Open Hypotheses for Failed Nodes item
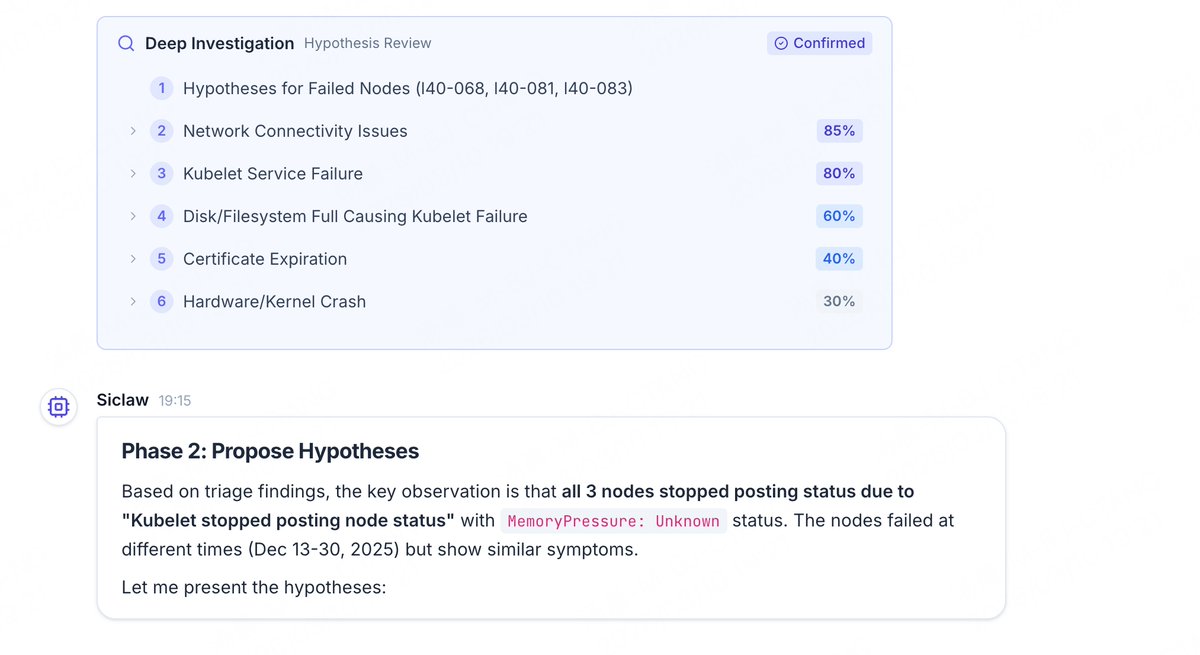Image resolution: width=1200 pixels, height=655 pixels. click(408, 88)
